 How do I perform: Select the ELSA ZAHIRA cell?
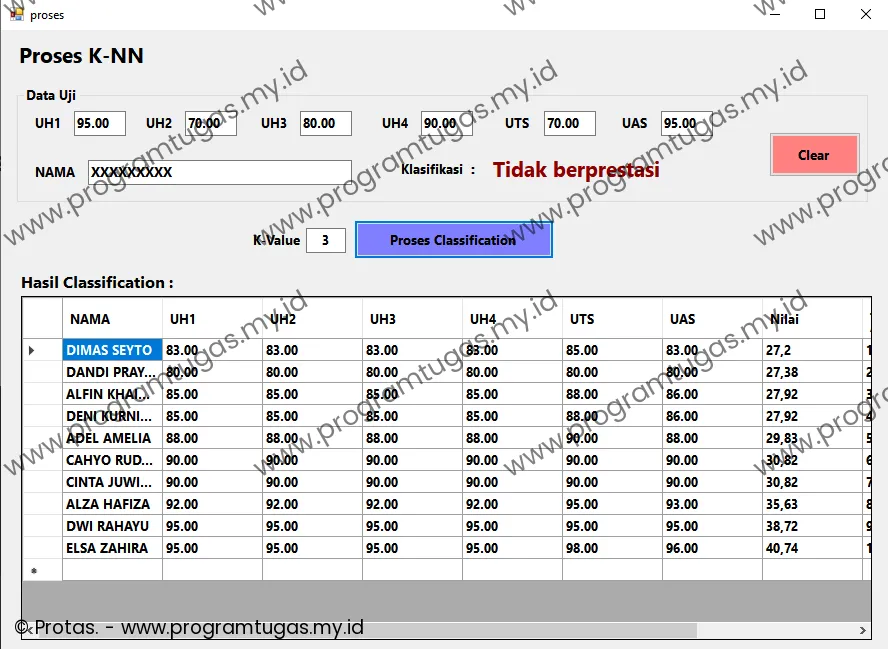coord(112,548)
